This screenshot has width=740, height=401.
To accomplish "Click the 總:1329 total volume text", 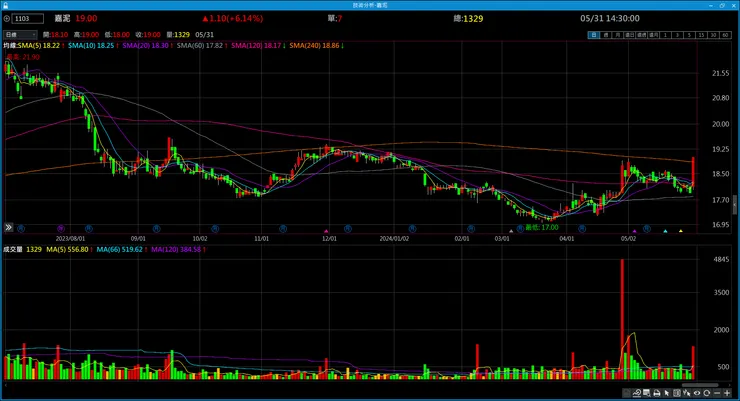I will pyautogui.click(x=468, y=19).
